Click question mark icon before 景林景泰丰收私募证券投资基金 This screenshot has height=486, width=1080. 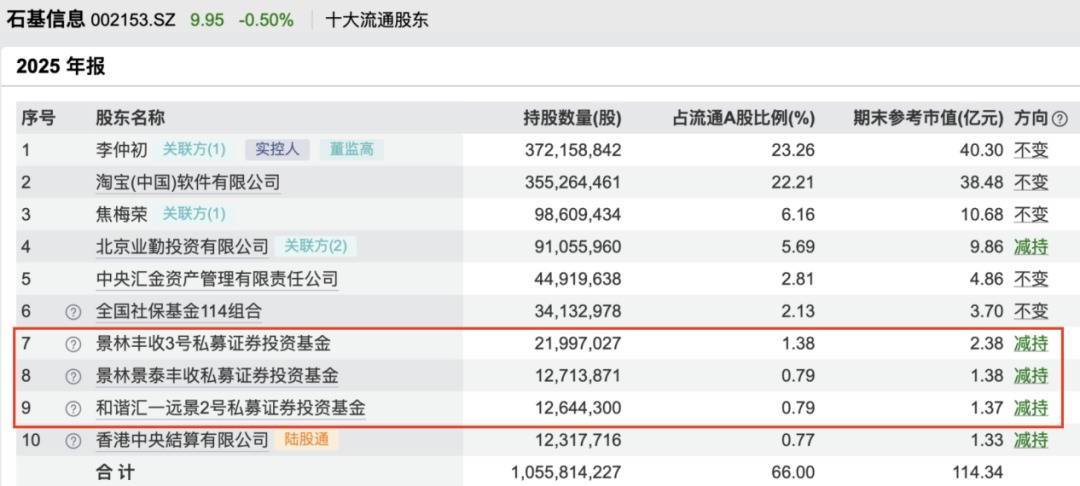(x=72, y=376)
